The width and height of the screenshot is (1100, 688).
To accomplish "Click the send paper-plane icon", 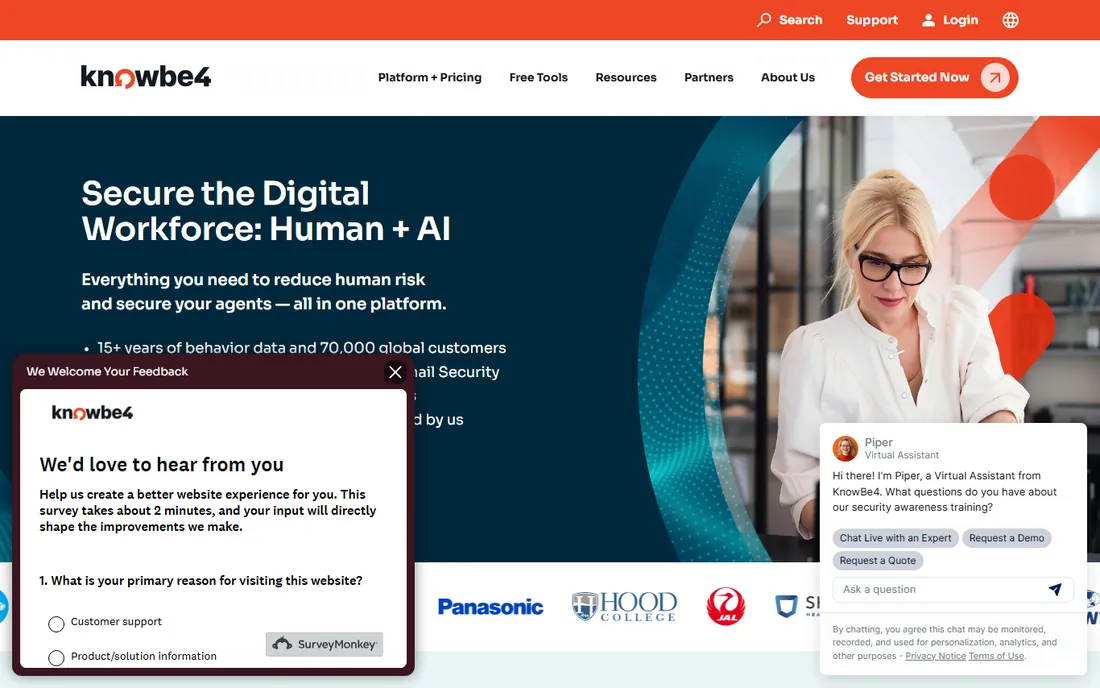I will coord(1055,589).
